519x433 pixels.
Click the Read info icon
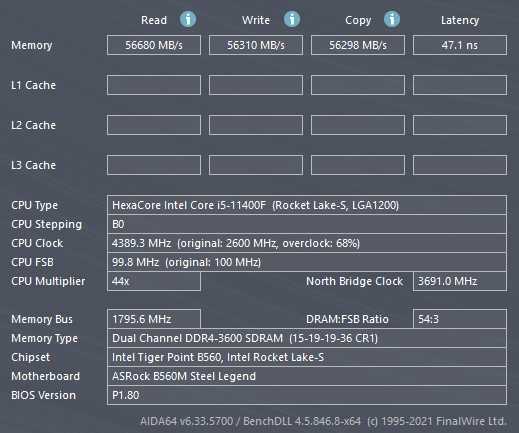coord(188,19)
